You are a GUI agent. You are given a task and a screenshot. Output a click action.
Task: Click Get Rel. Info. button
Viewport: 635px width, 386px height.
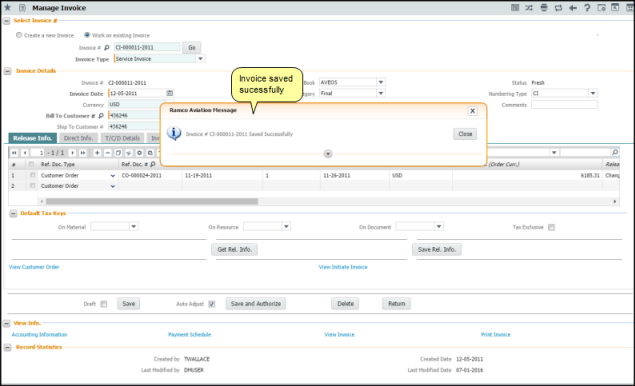click(x=234, y=250)
